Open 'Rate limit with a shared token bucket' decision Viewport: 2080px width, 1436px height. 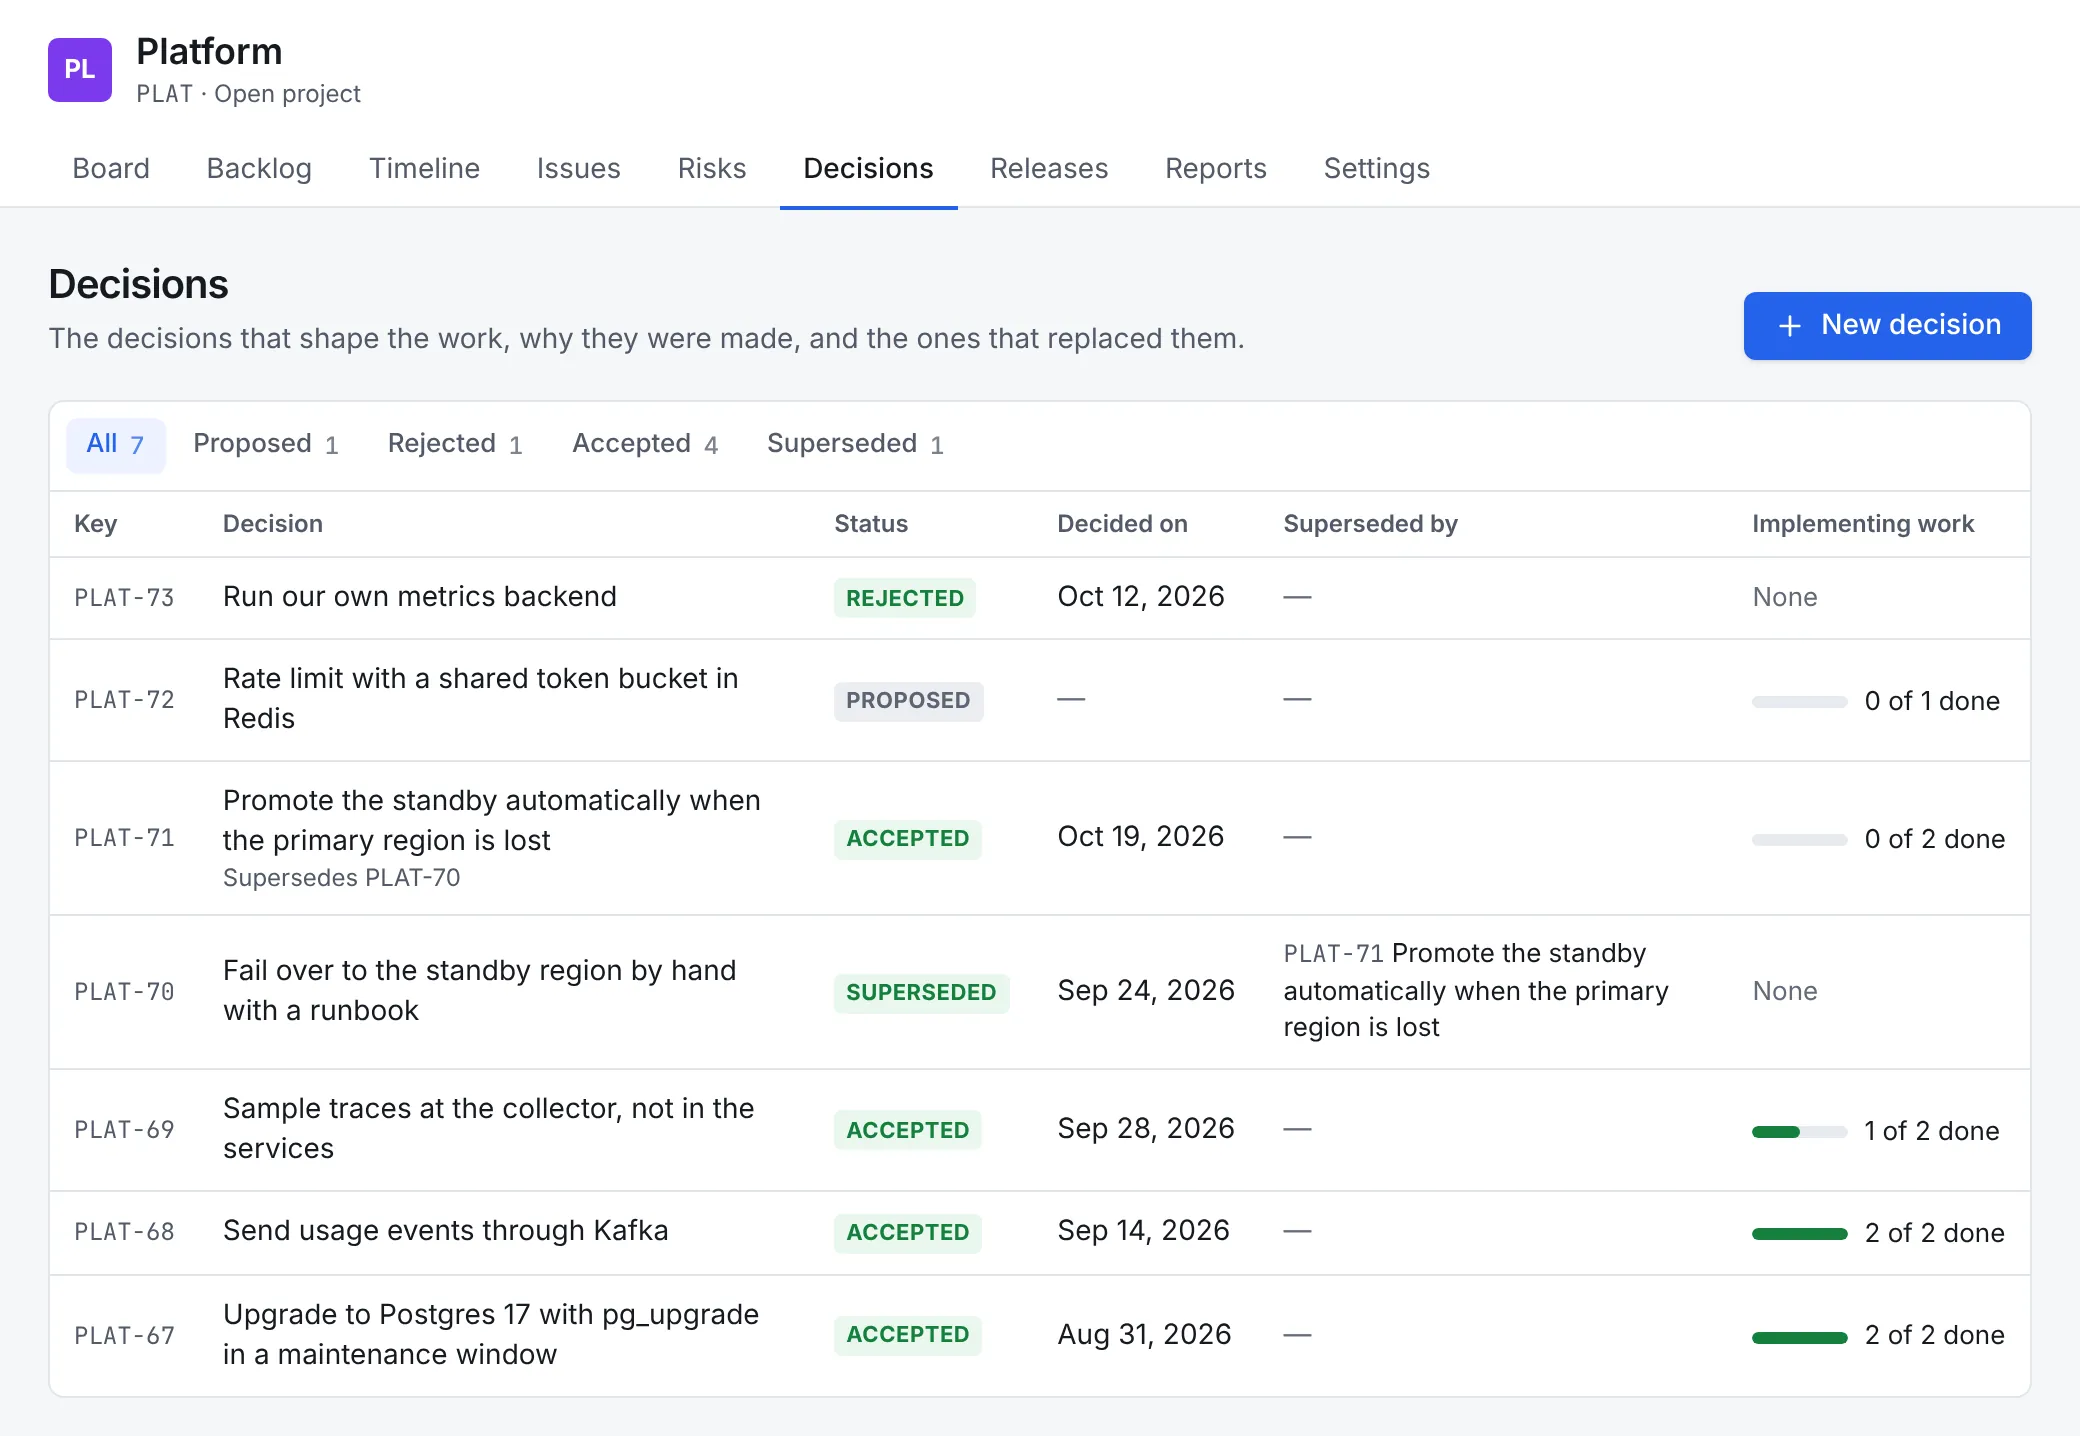click(481, 699)
